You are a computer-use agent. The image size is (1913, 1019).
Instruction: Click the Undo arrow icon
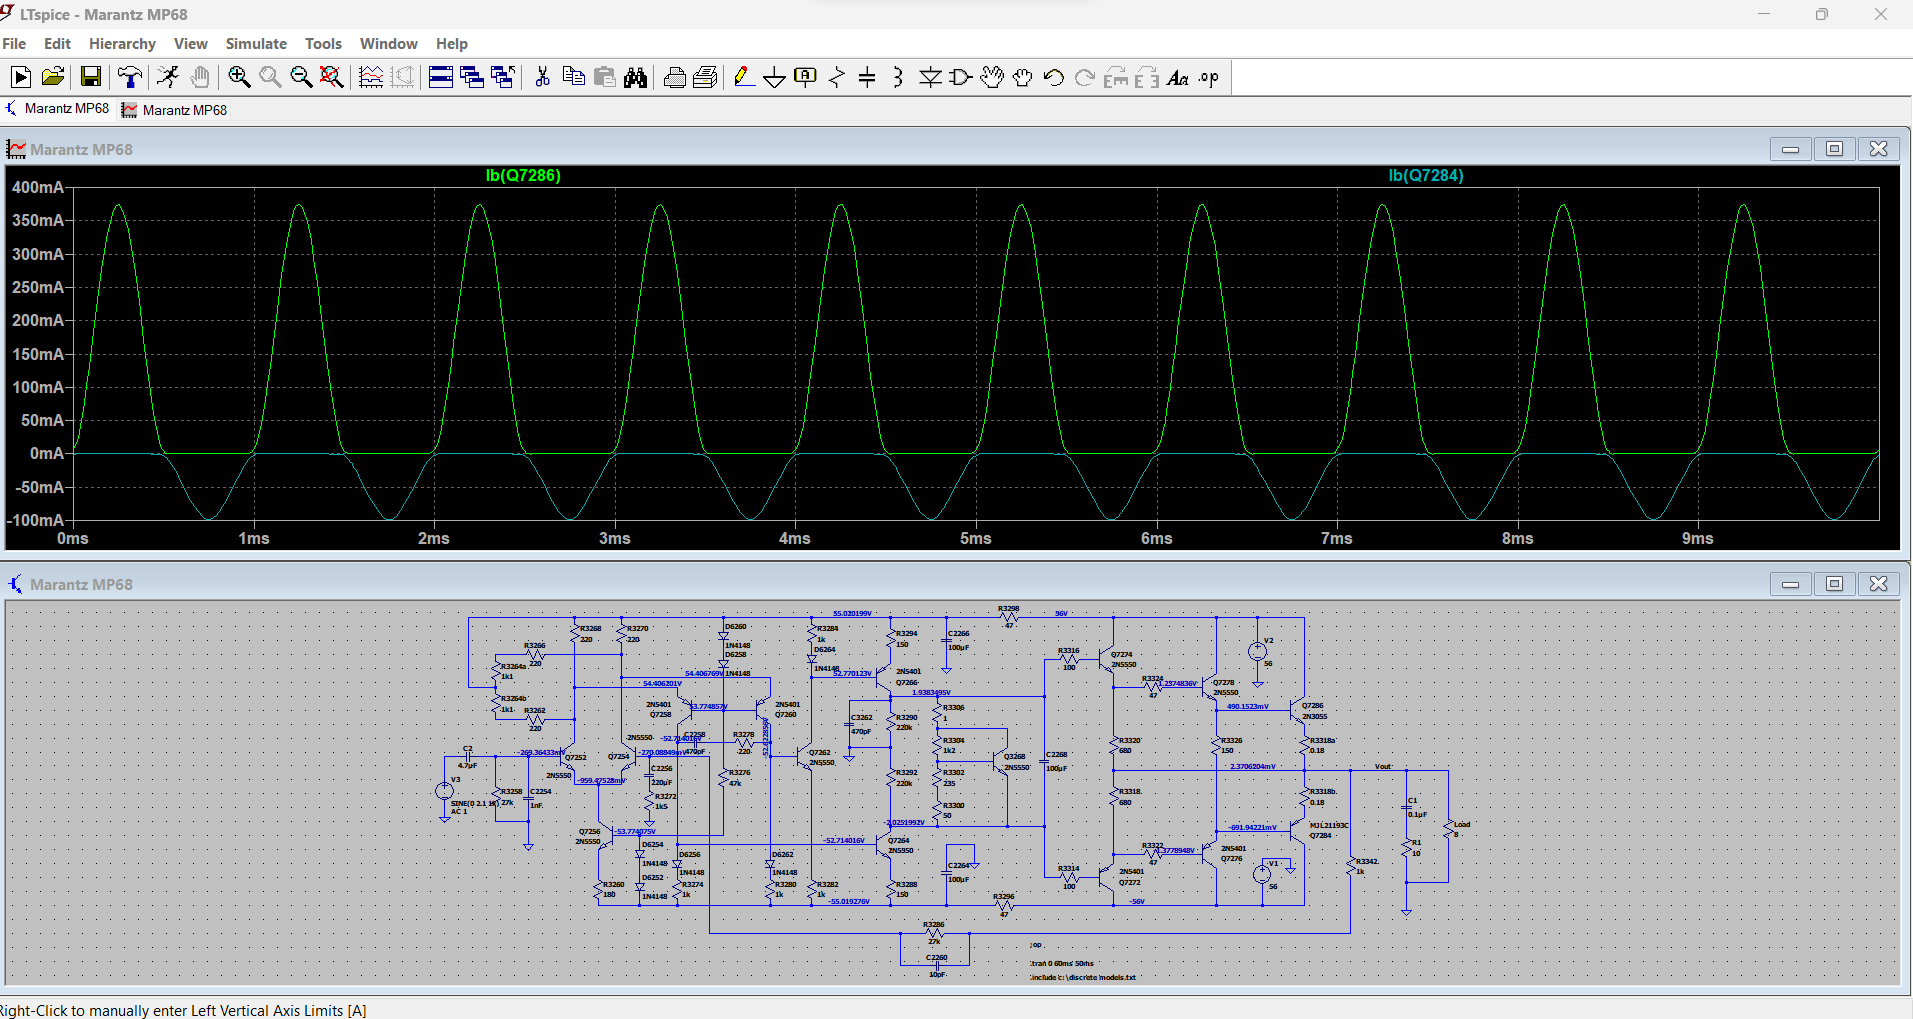tap(1053, 78)
